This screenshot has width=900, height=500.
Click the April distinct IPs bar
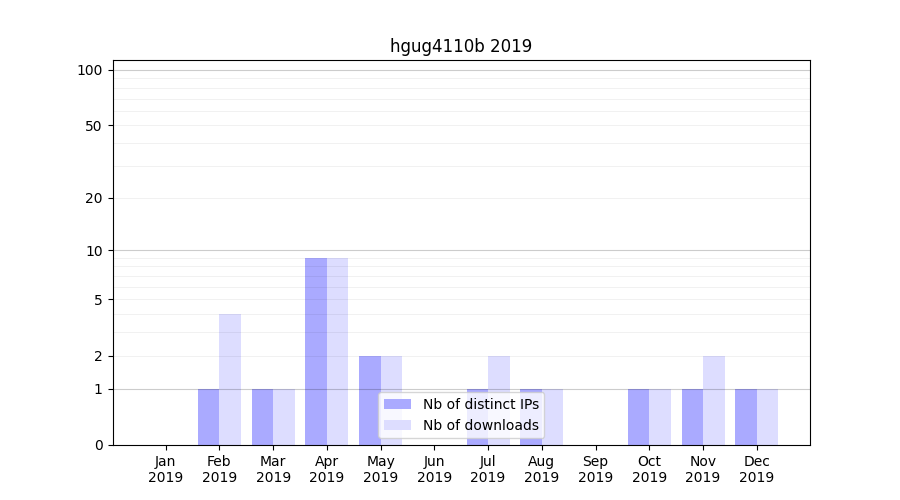(316, 351)
